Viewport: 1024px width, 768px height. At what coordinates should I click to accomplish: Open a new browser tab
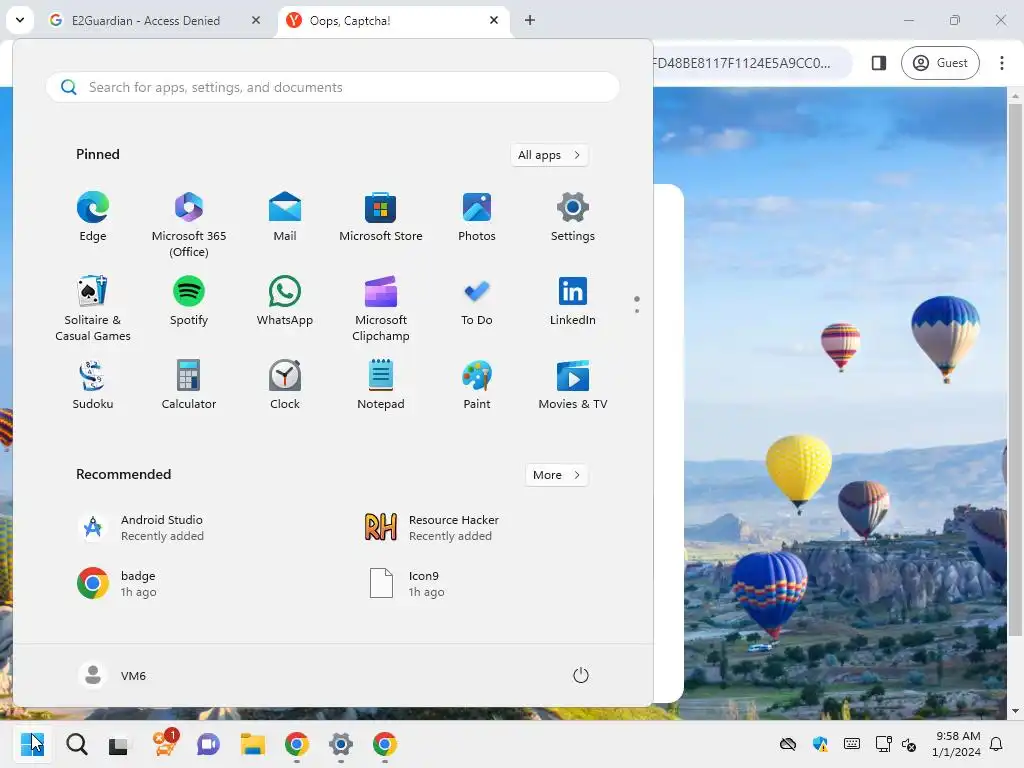[530, 20]
